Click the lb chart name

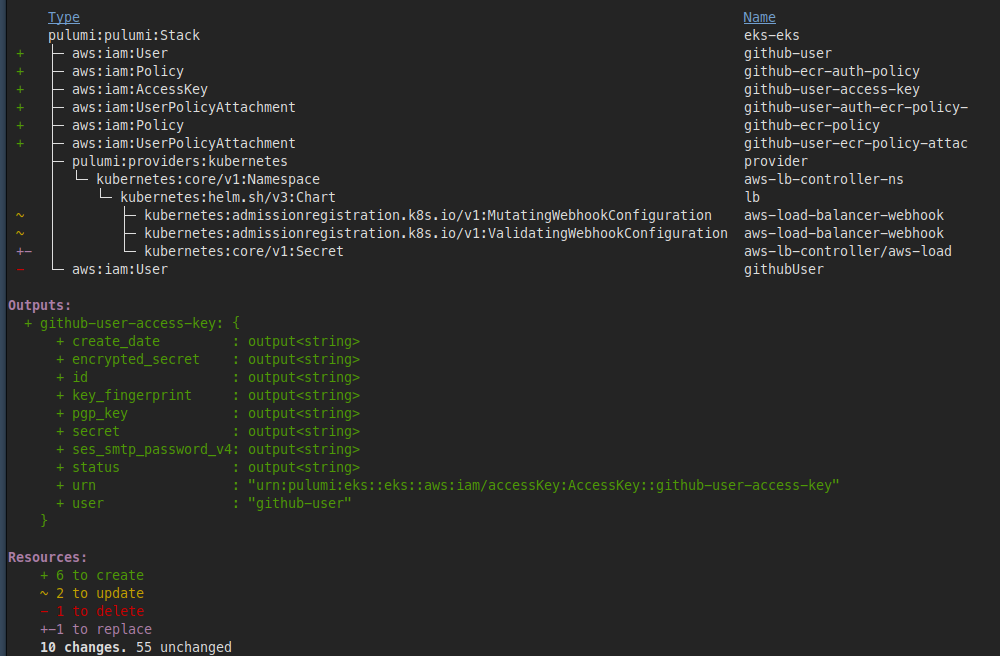[x=752, y=197]
